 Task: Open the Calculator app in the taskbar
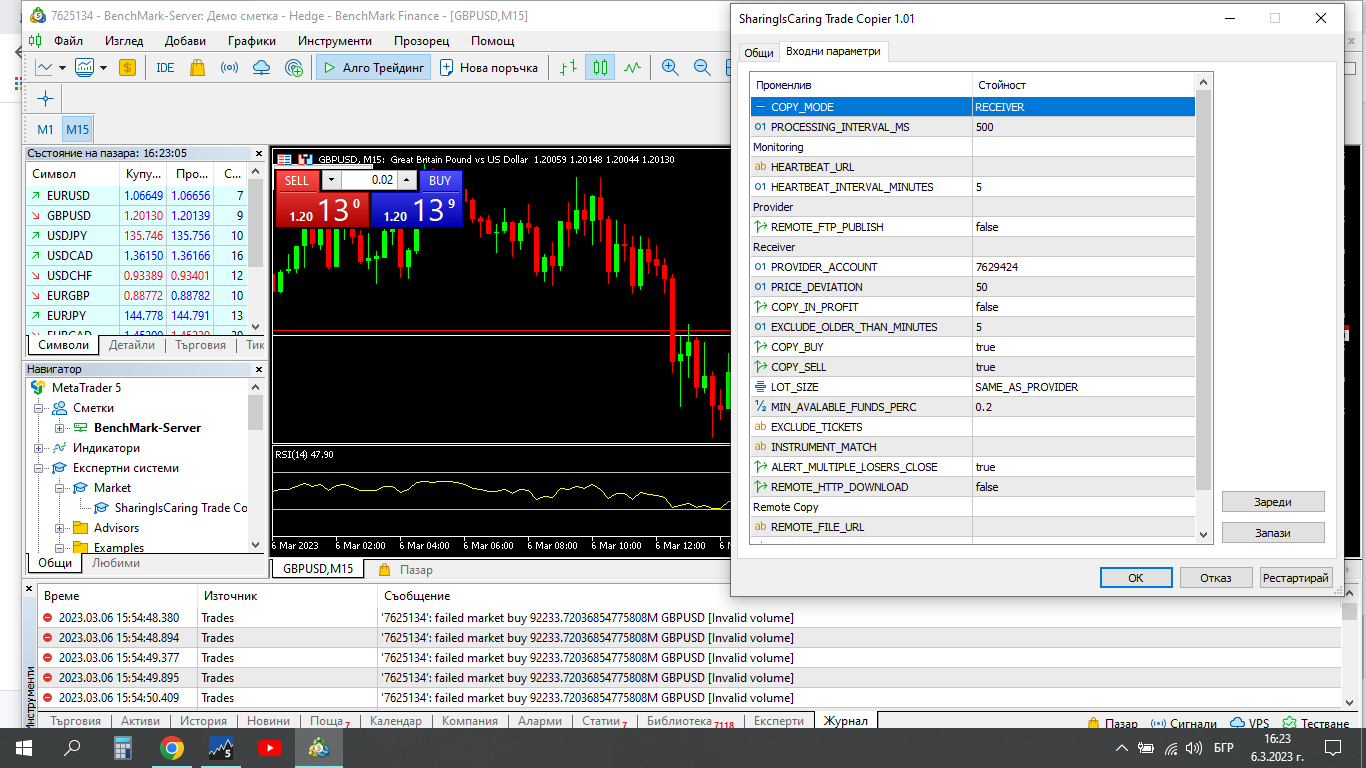pos(122,747)
